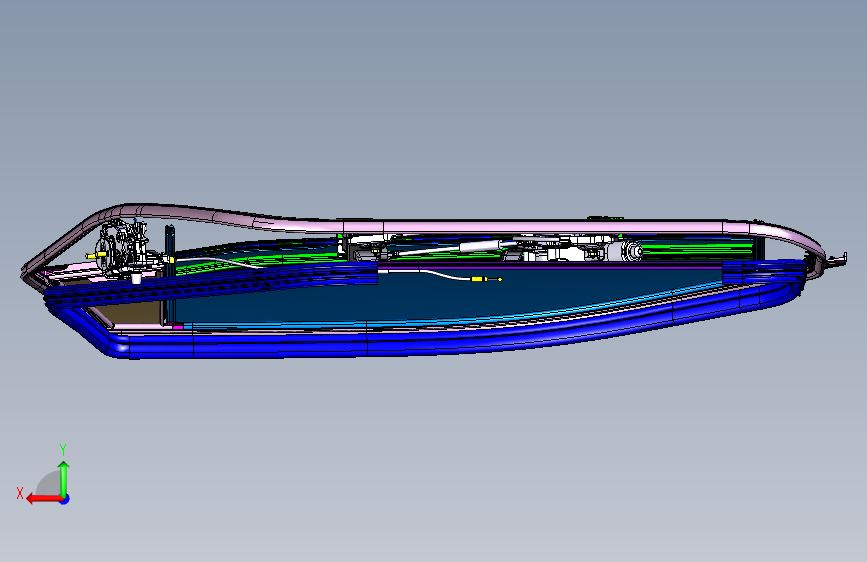
Task: Pick the round motor housing in the right mechanism
Action: (630, 251)
